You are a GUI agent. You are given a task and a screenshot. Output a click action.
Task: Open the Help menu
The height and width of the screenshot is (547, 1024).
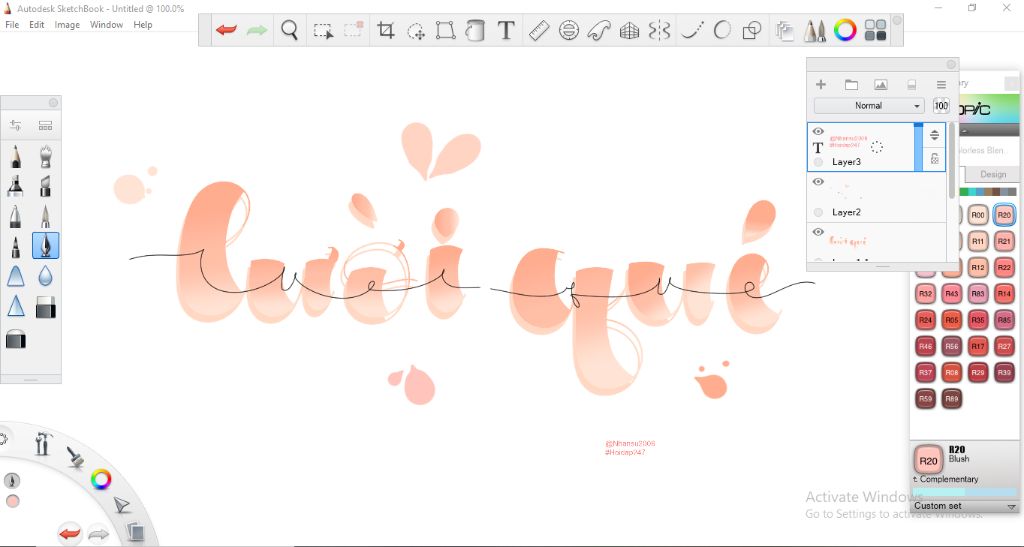click(x=143, y=25)
